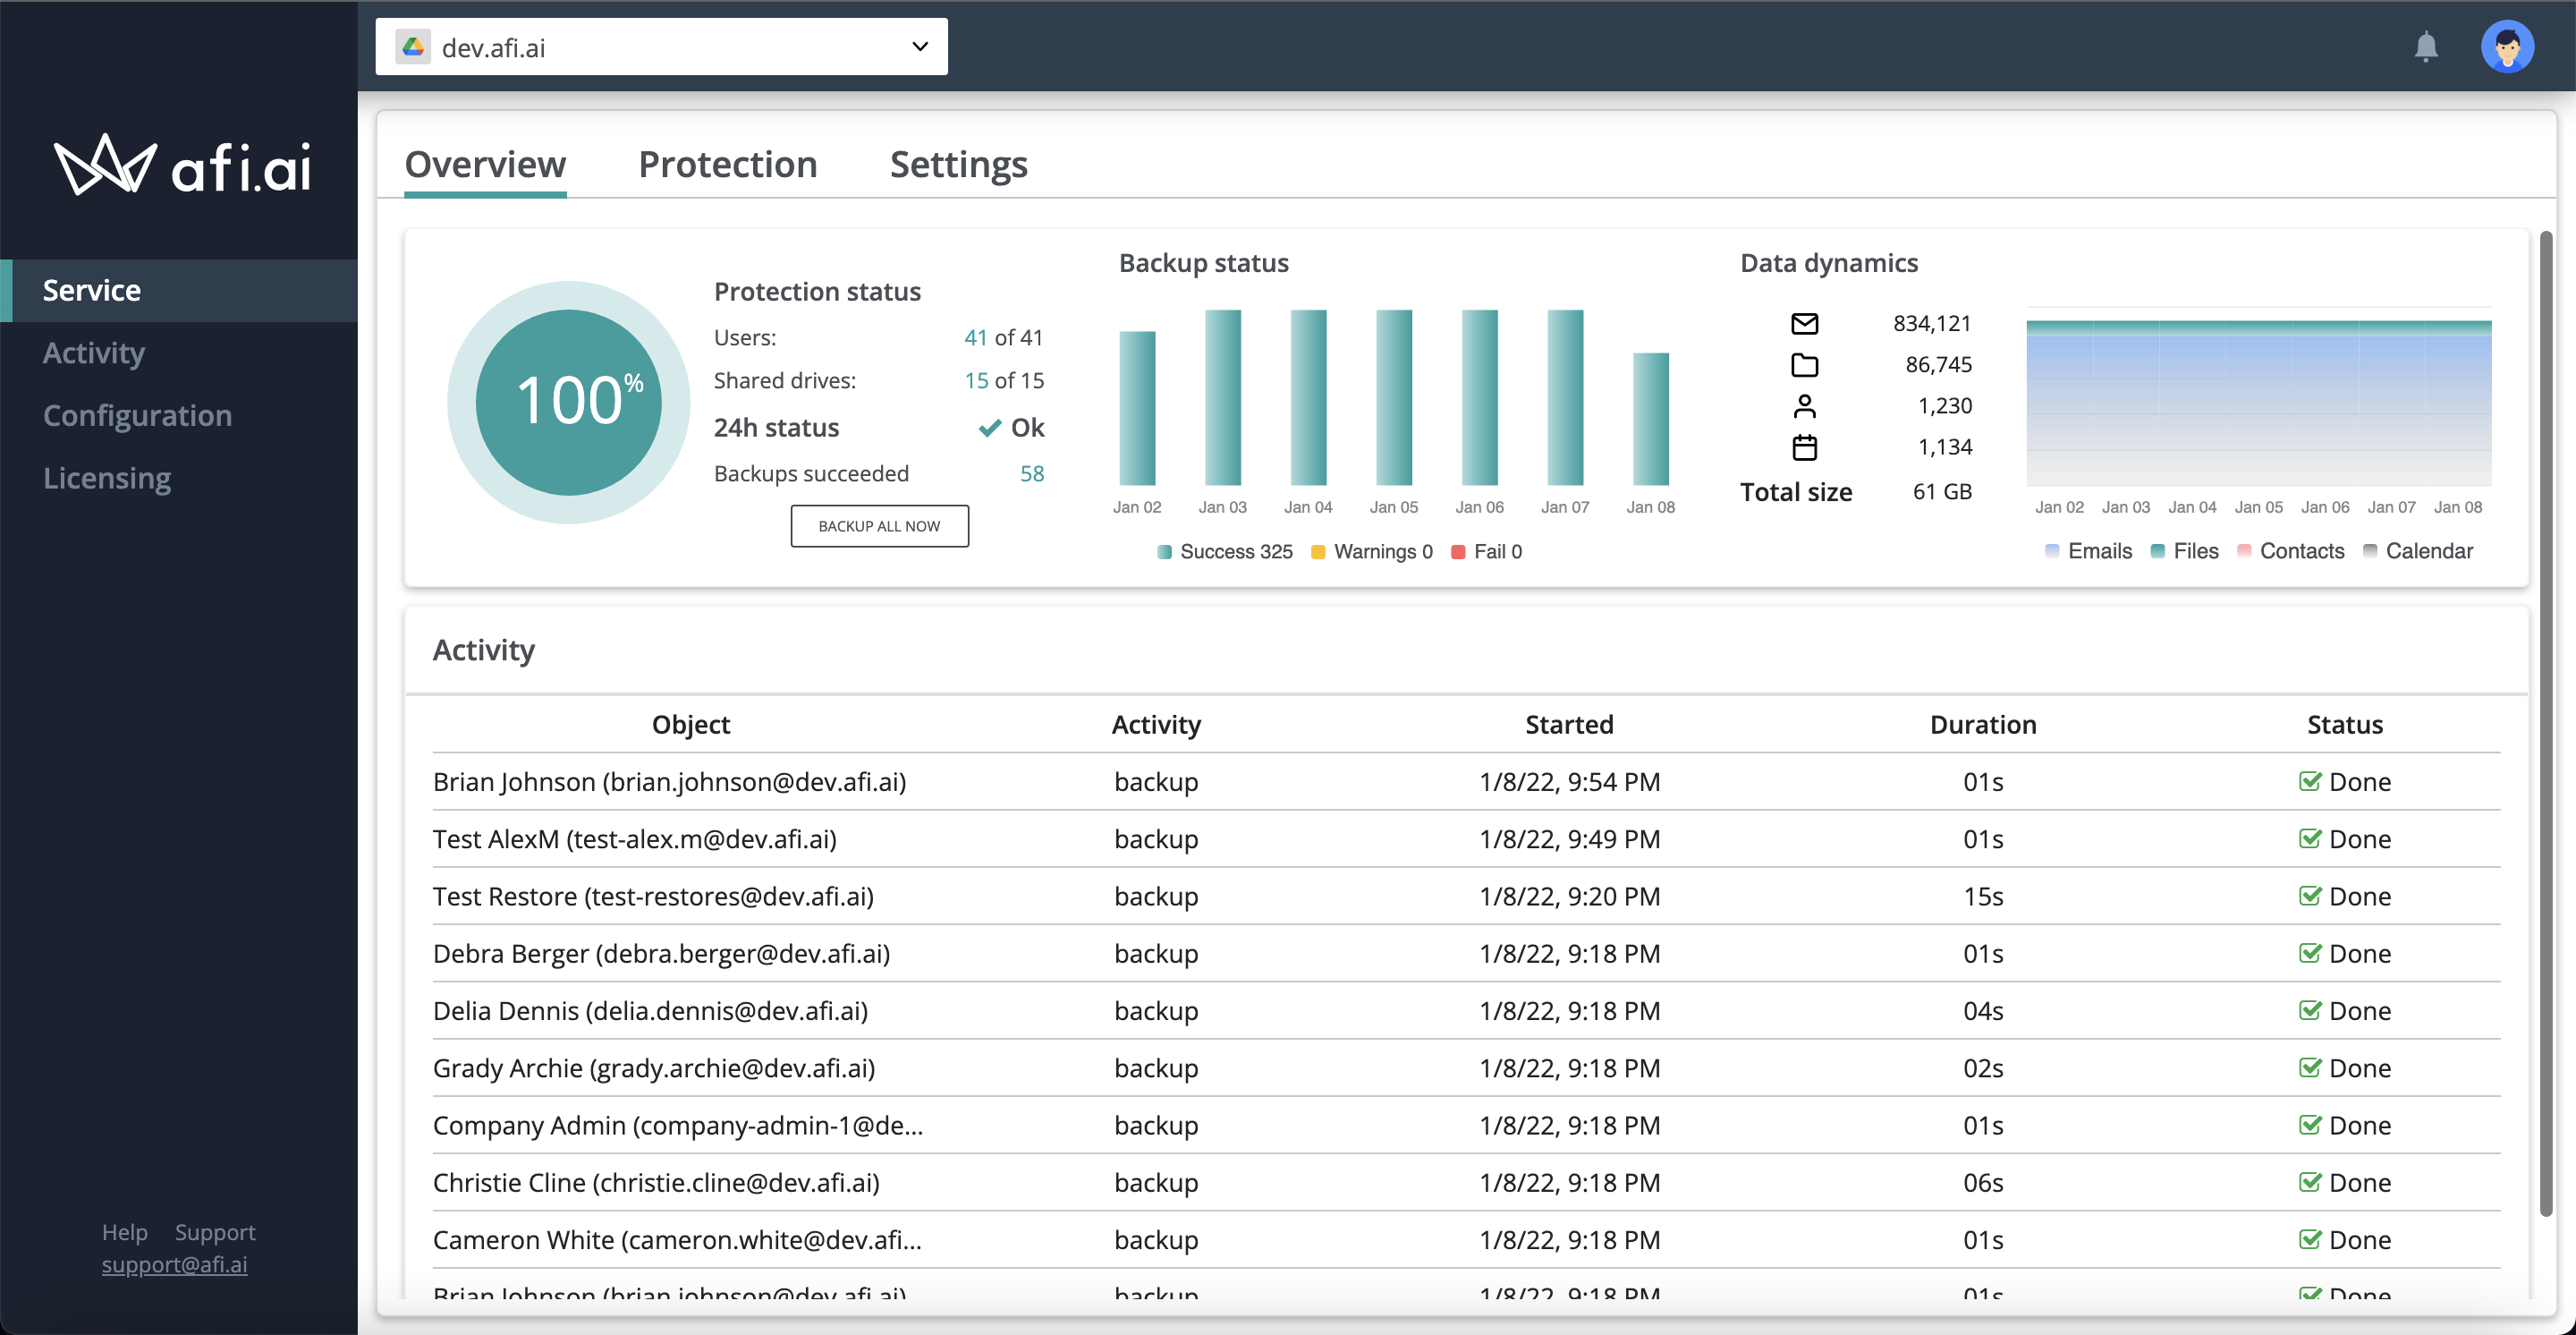Open the Help link
Image resolution: width=2576 pixels, height=1335 pixels.
124,1232
